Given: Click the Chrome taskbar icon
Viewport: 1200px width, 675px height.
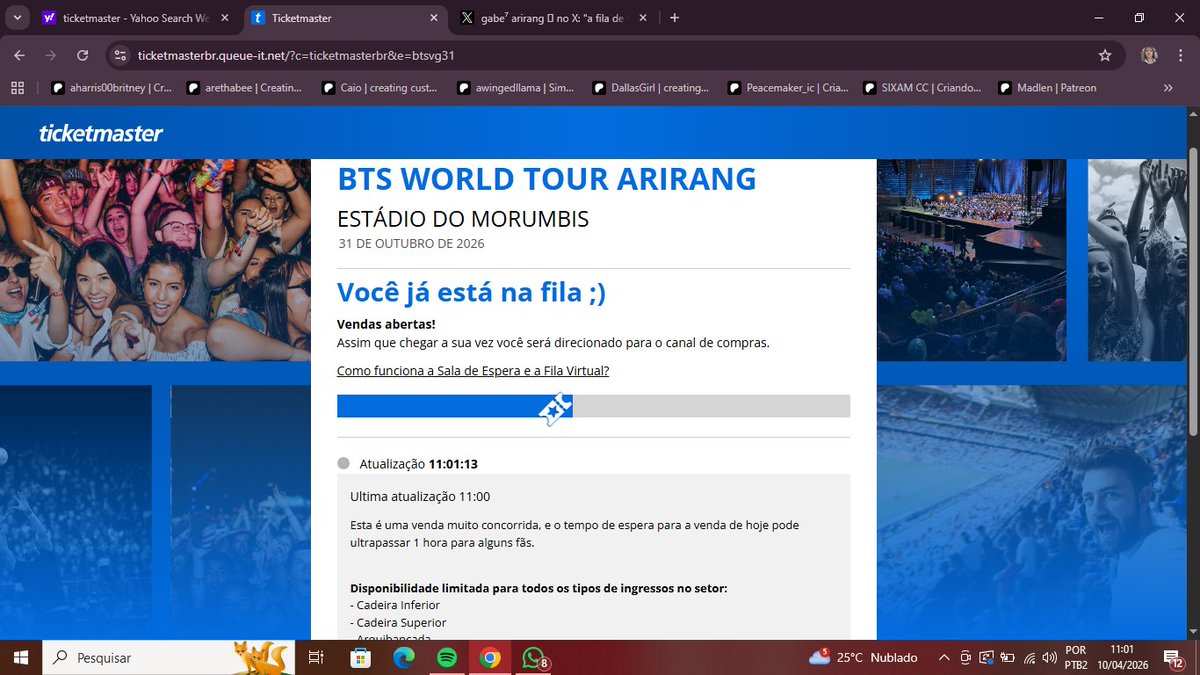Looking at the screenshot, I should (x=489, y=657).
